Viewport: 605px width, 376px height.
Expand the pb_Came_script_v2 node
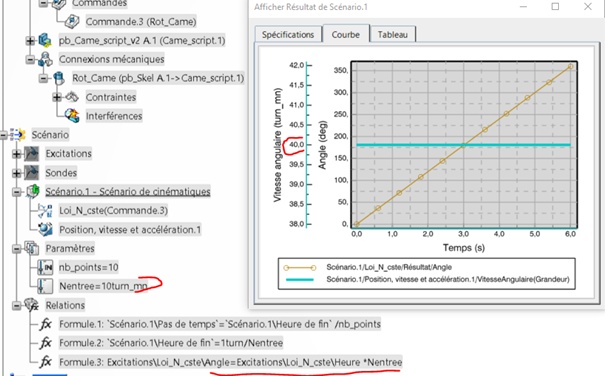30,41
